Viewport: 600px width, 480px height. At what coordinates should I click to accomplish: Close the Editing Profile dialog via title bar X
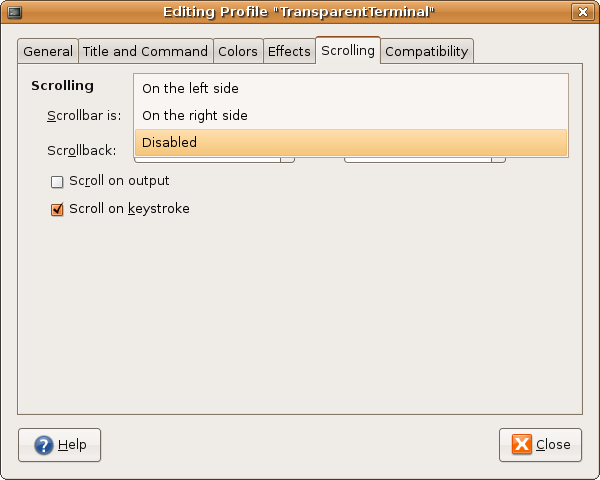pyautogui.click(x=582, y=12)
